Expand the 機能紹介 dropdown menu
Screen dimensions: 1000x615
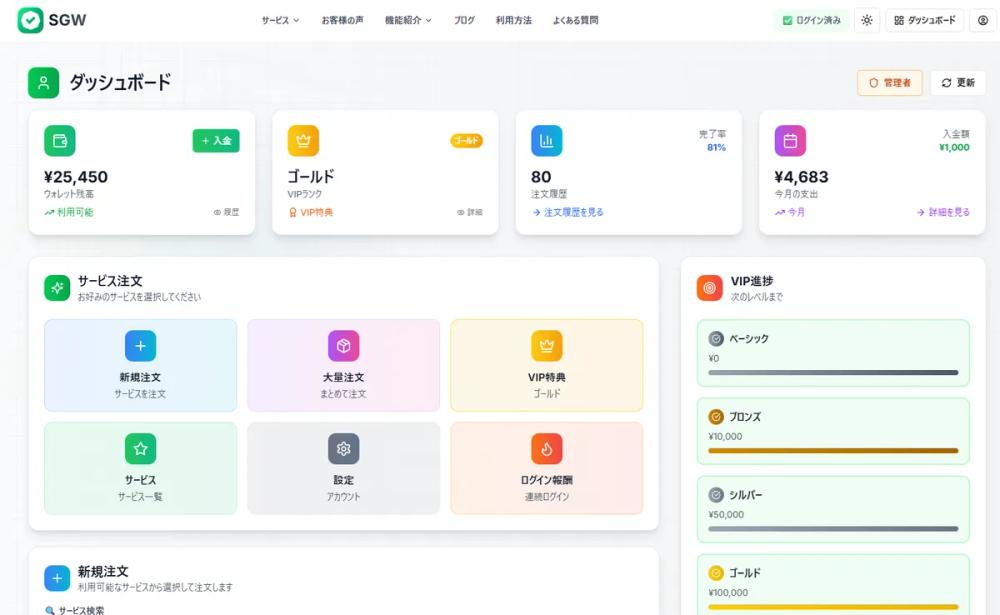point(408,20)
